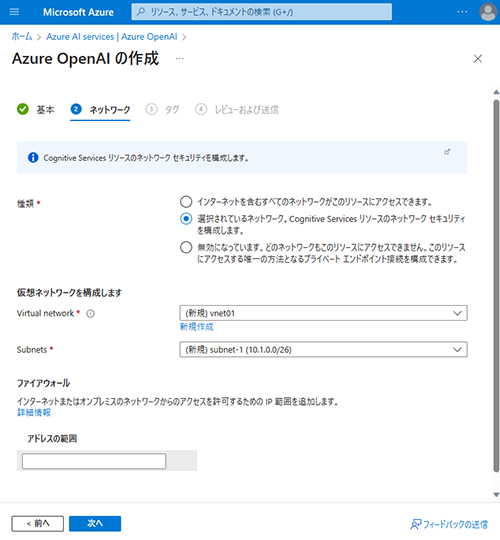Image resolution: width=500 pixels, height=540 pixels.
Task: Click the 次へ button
Action: [95, 523]
